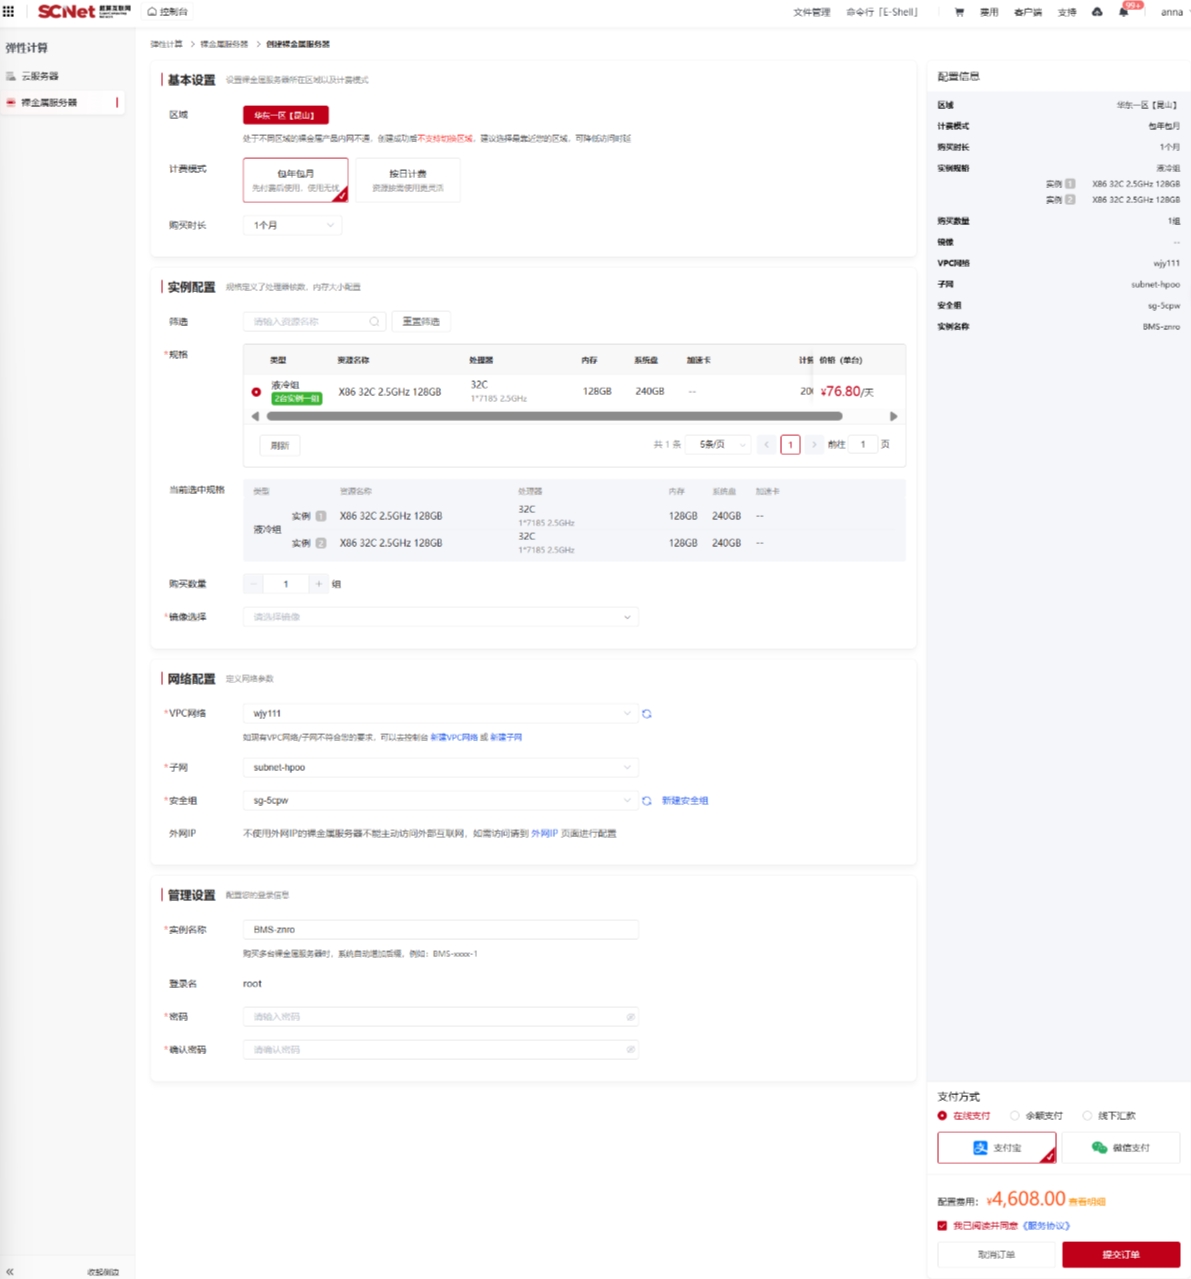Open the 新建安全组 link

[x=685, y=801]
